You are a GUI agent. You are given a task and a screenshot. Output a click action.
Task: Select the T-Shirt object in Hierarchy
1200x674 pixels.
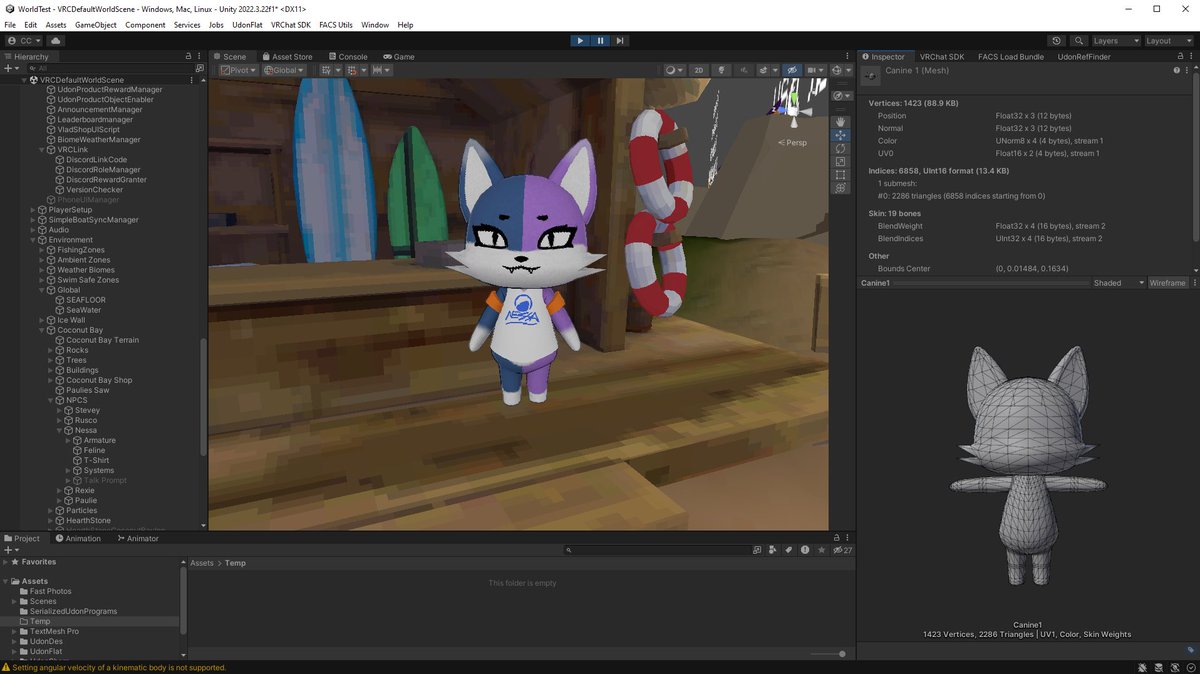[96, 460]
